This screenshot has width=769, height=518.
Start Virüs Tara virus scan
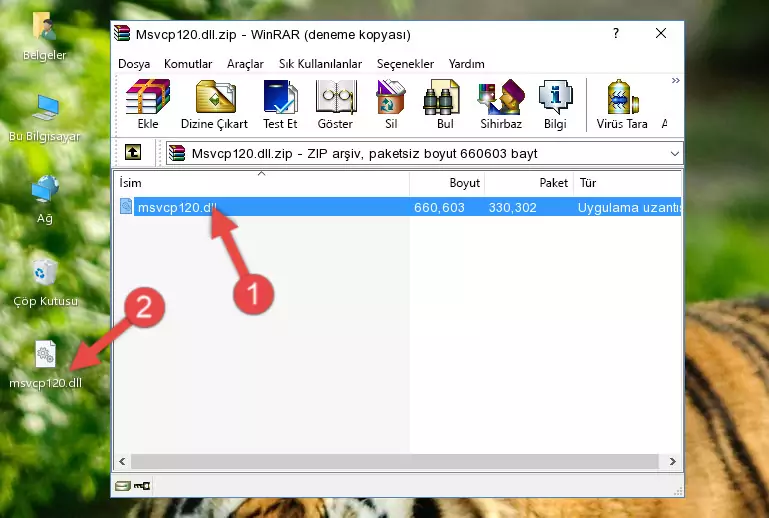click(x=622, y=104)
